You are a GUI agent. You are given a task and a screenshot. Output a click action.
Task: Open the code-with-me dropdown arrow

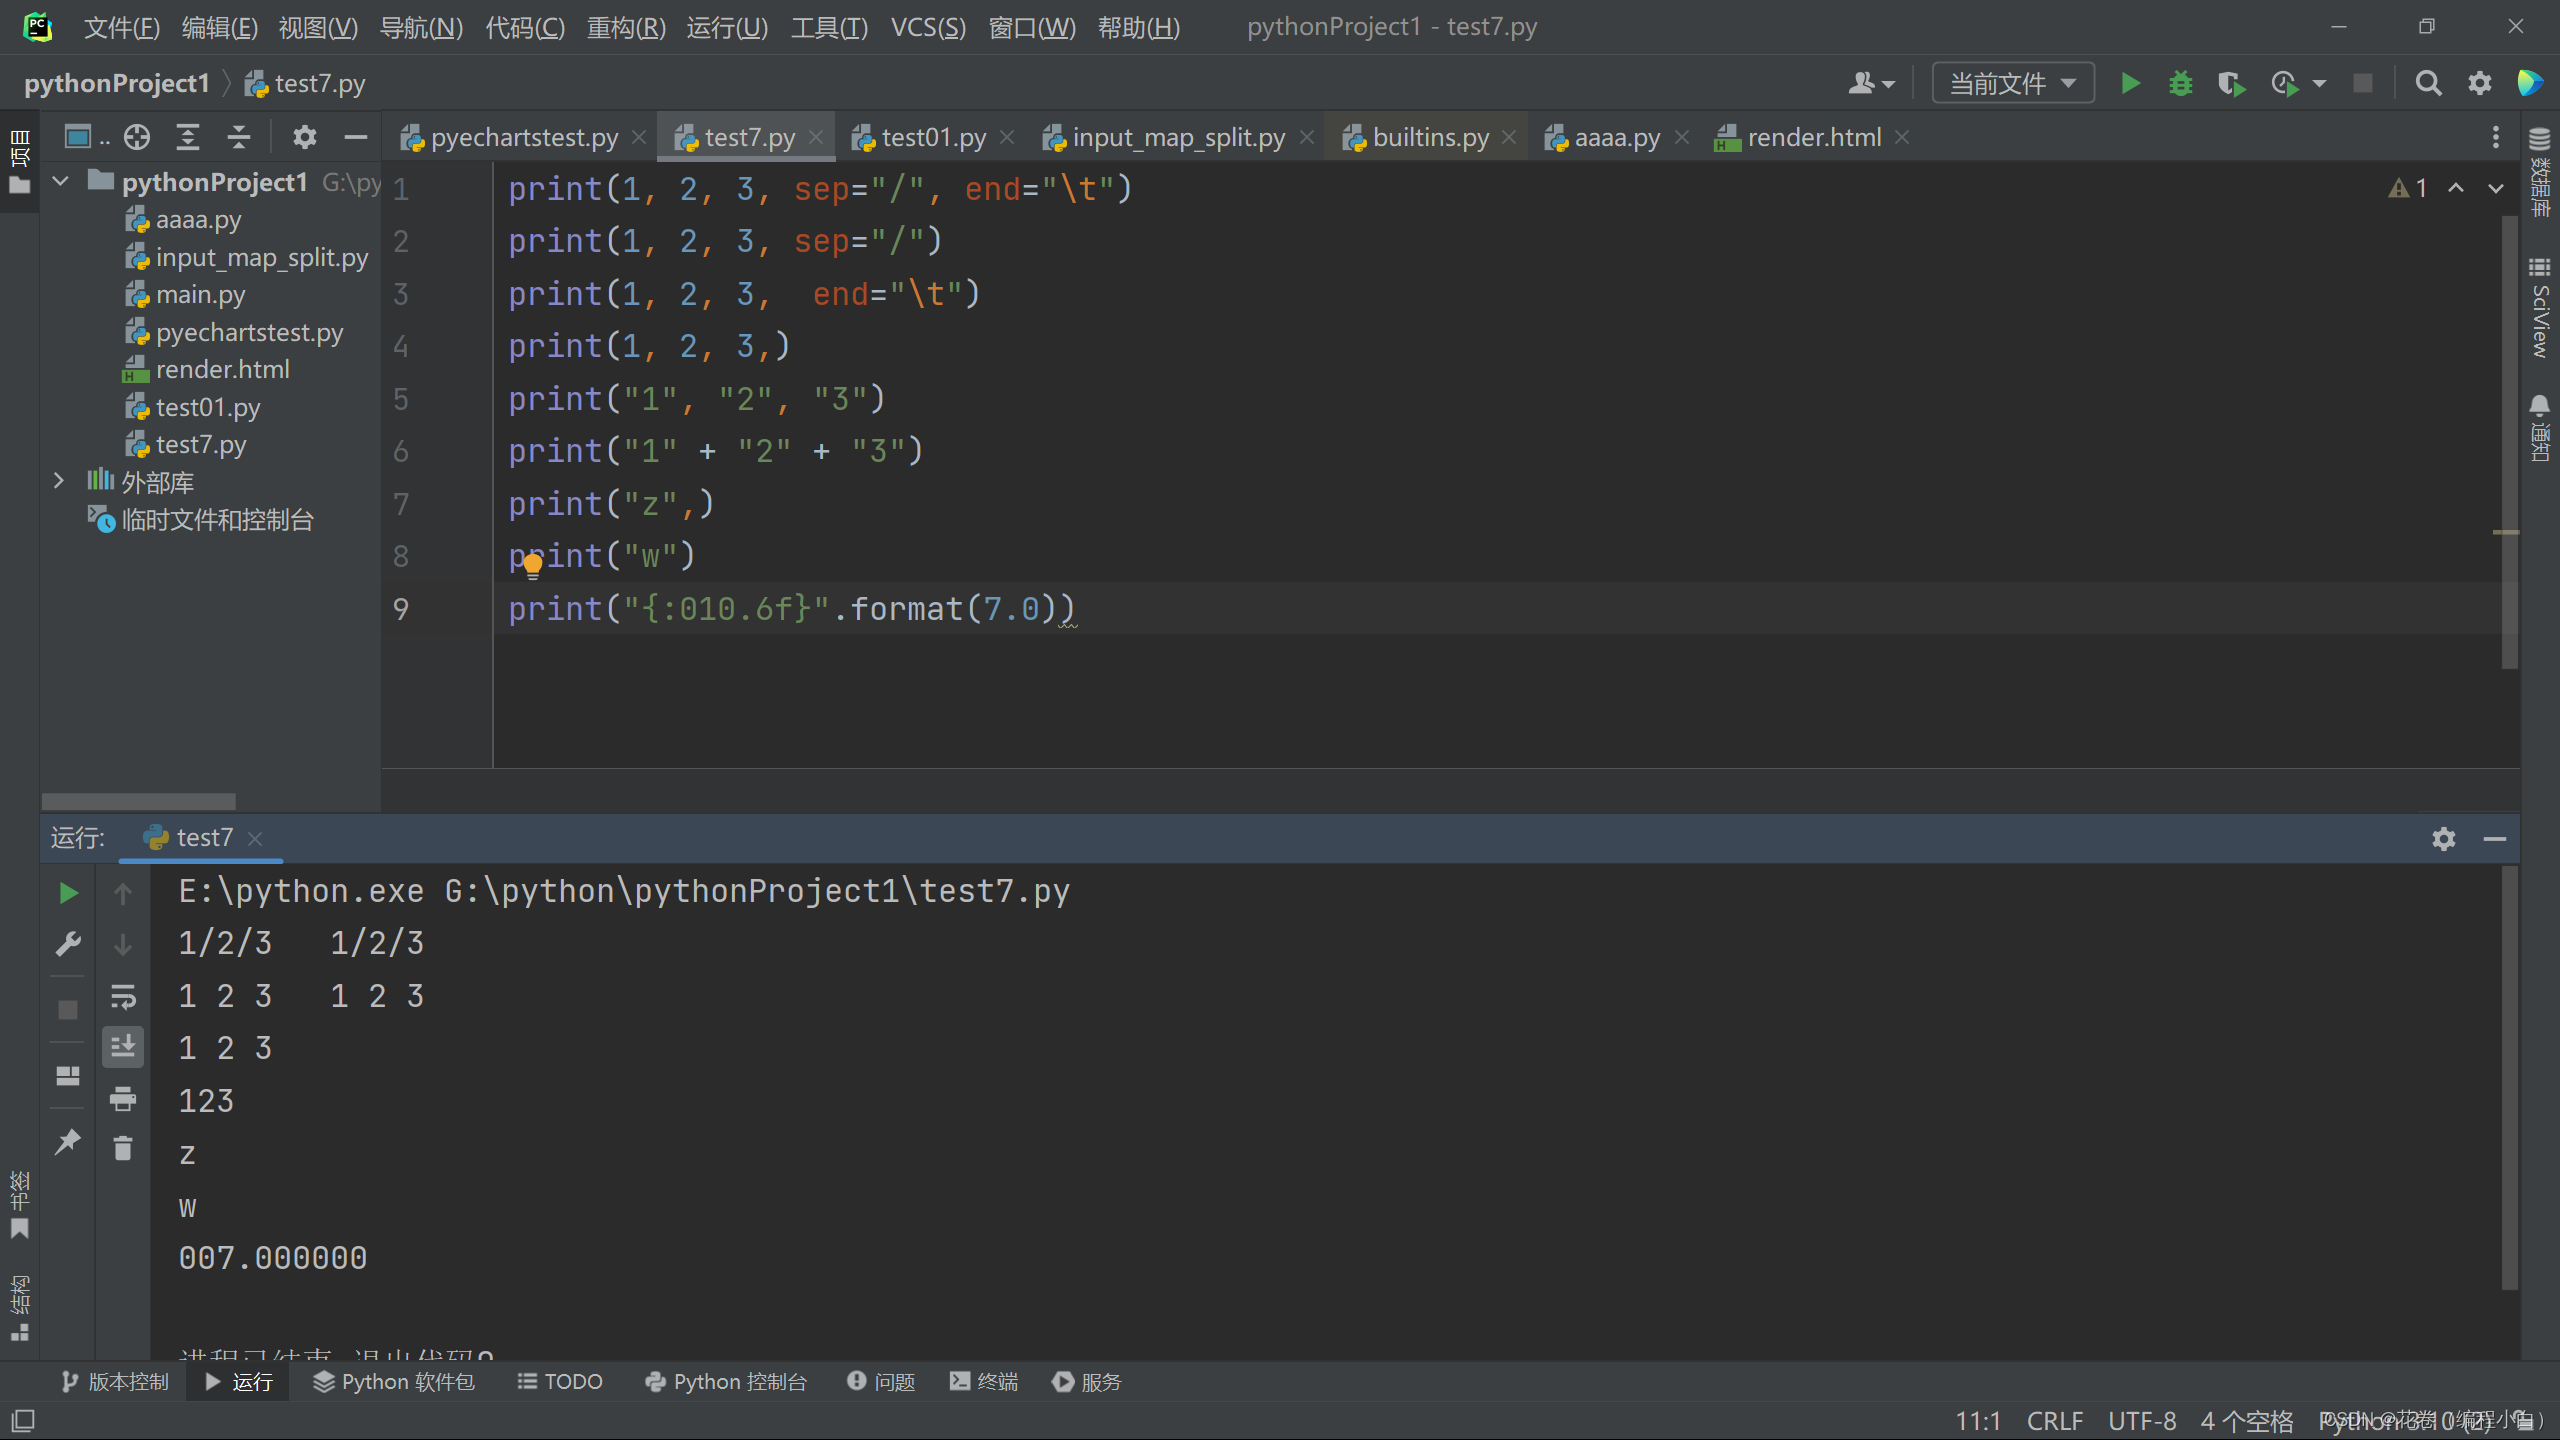click(x=1888, y=85)
